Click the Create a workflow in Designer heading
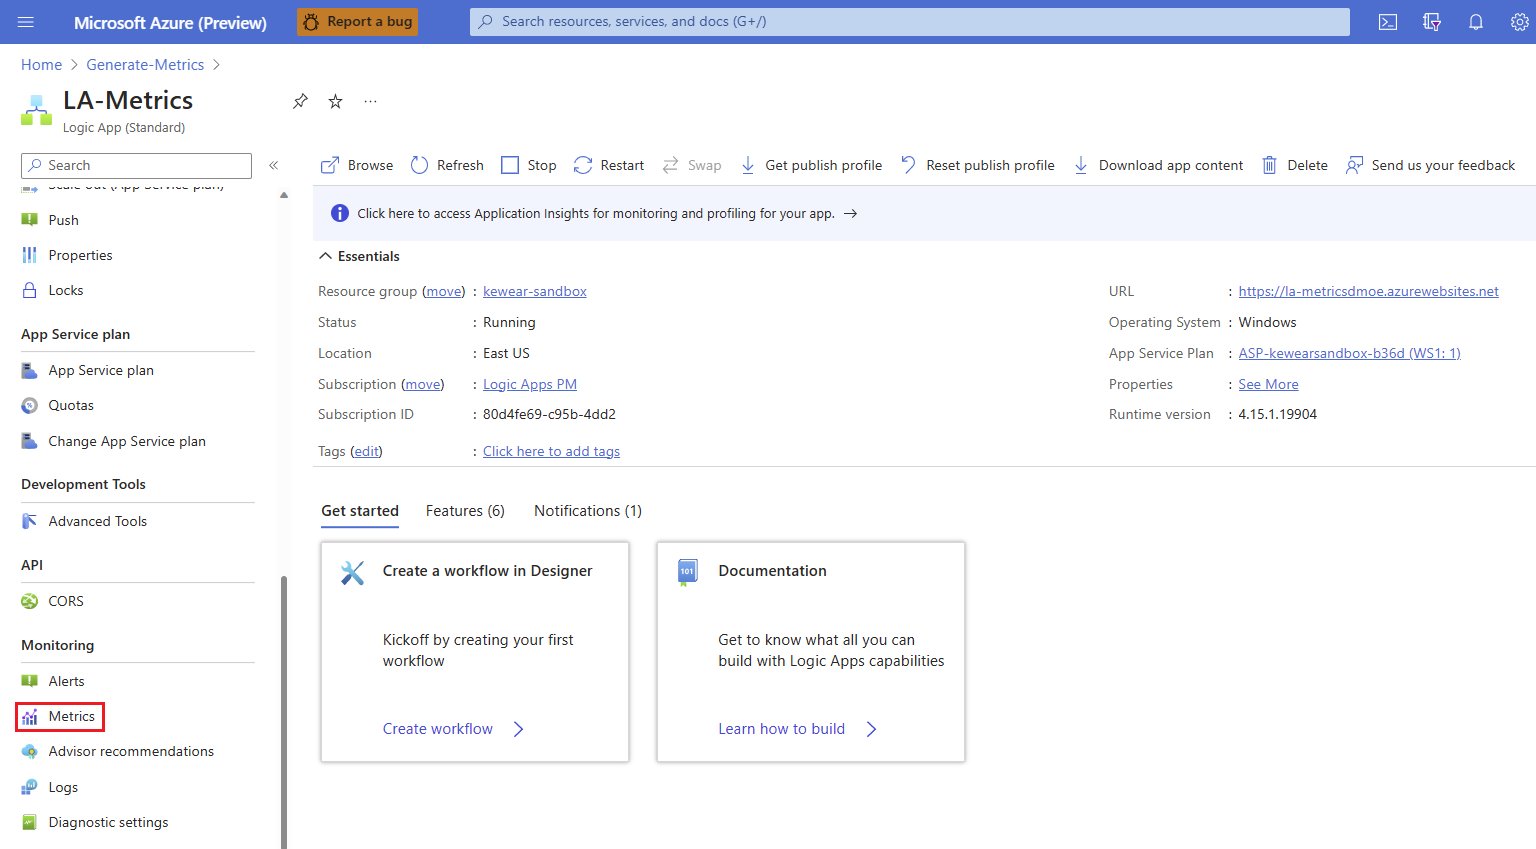Screen dimensions: 1536x849 (487, 571)
